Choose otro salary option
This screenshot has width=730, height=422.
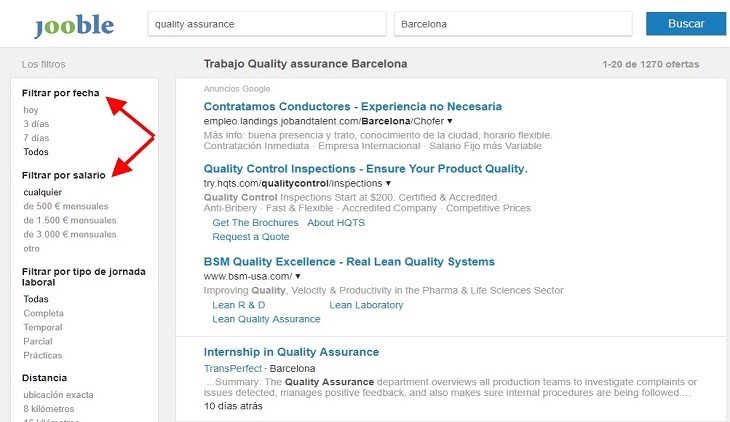pos(31,248)
